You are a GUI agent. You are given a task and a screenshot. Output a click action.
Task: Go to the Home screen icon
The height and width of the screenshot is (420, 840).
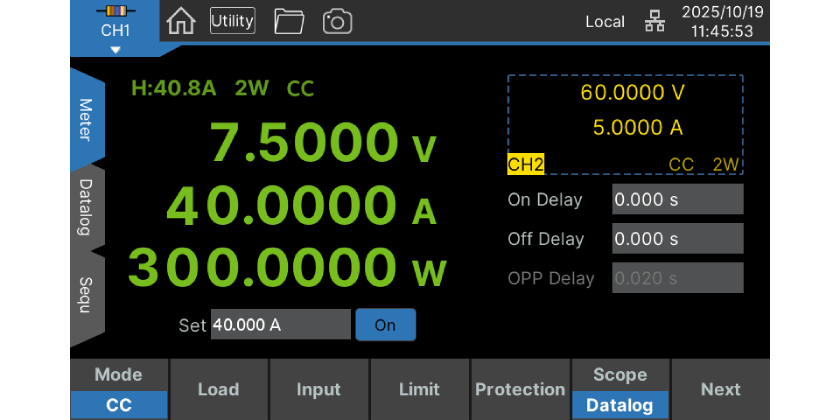pyautogui.click(x=181, y=20)
